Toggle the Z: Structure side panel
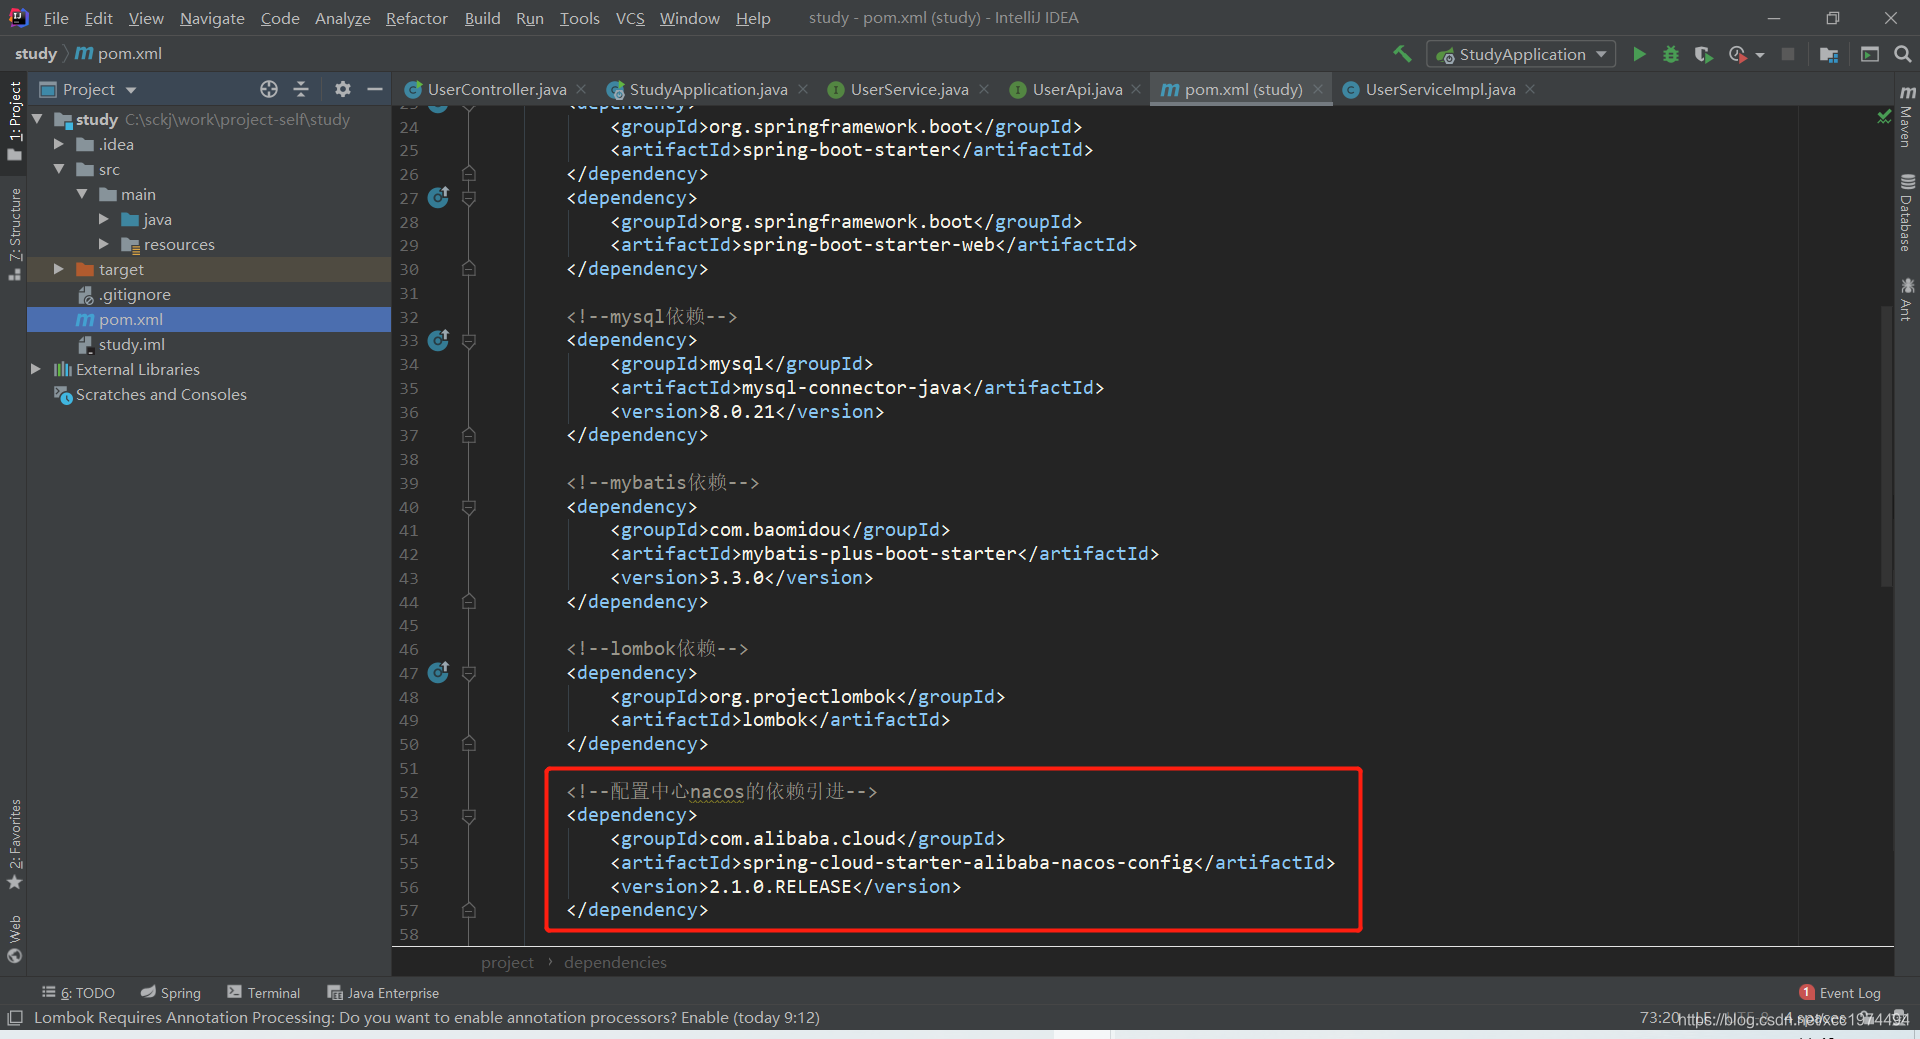 pos(14,234)
